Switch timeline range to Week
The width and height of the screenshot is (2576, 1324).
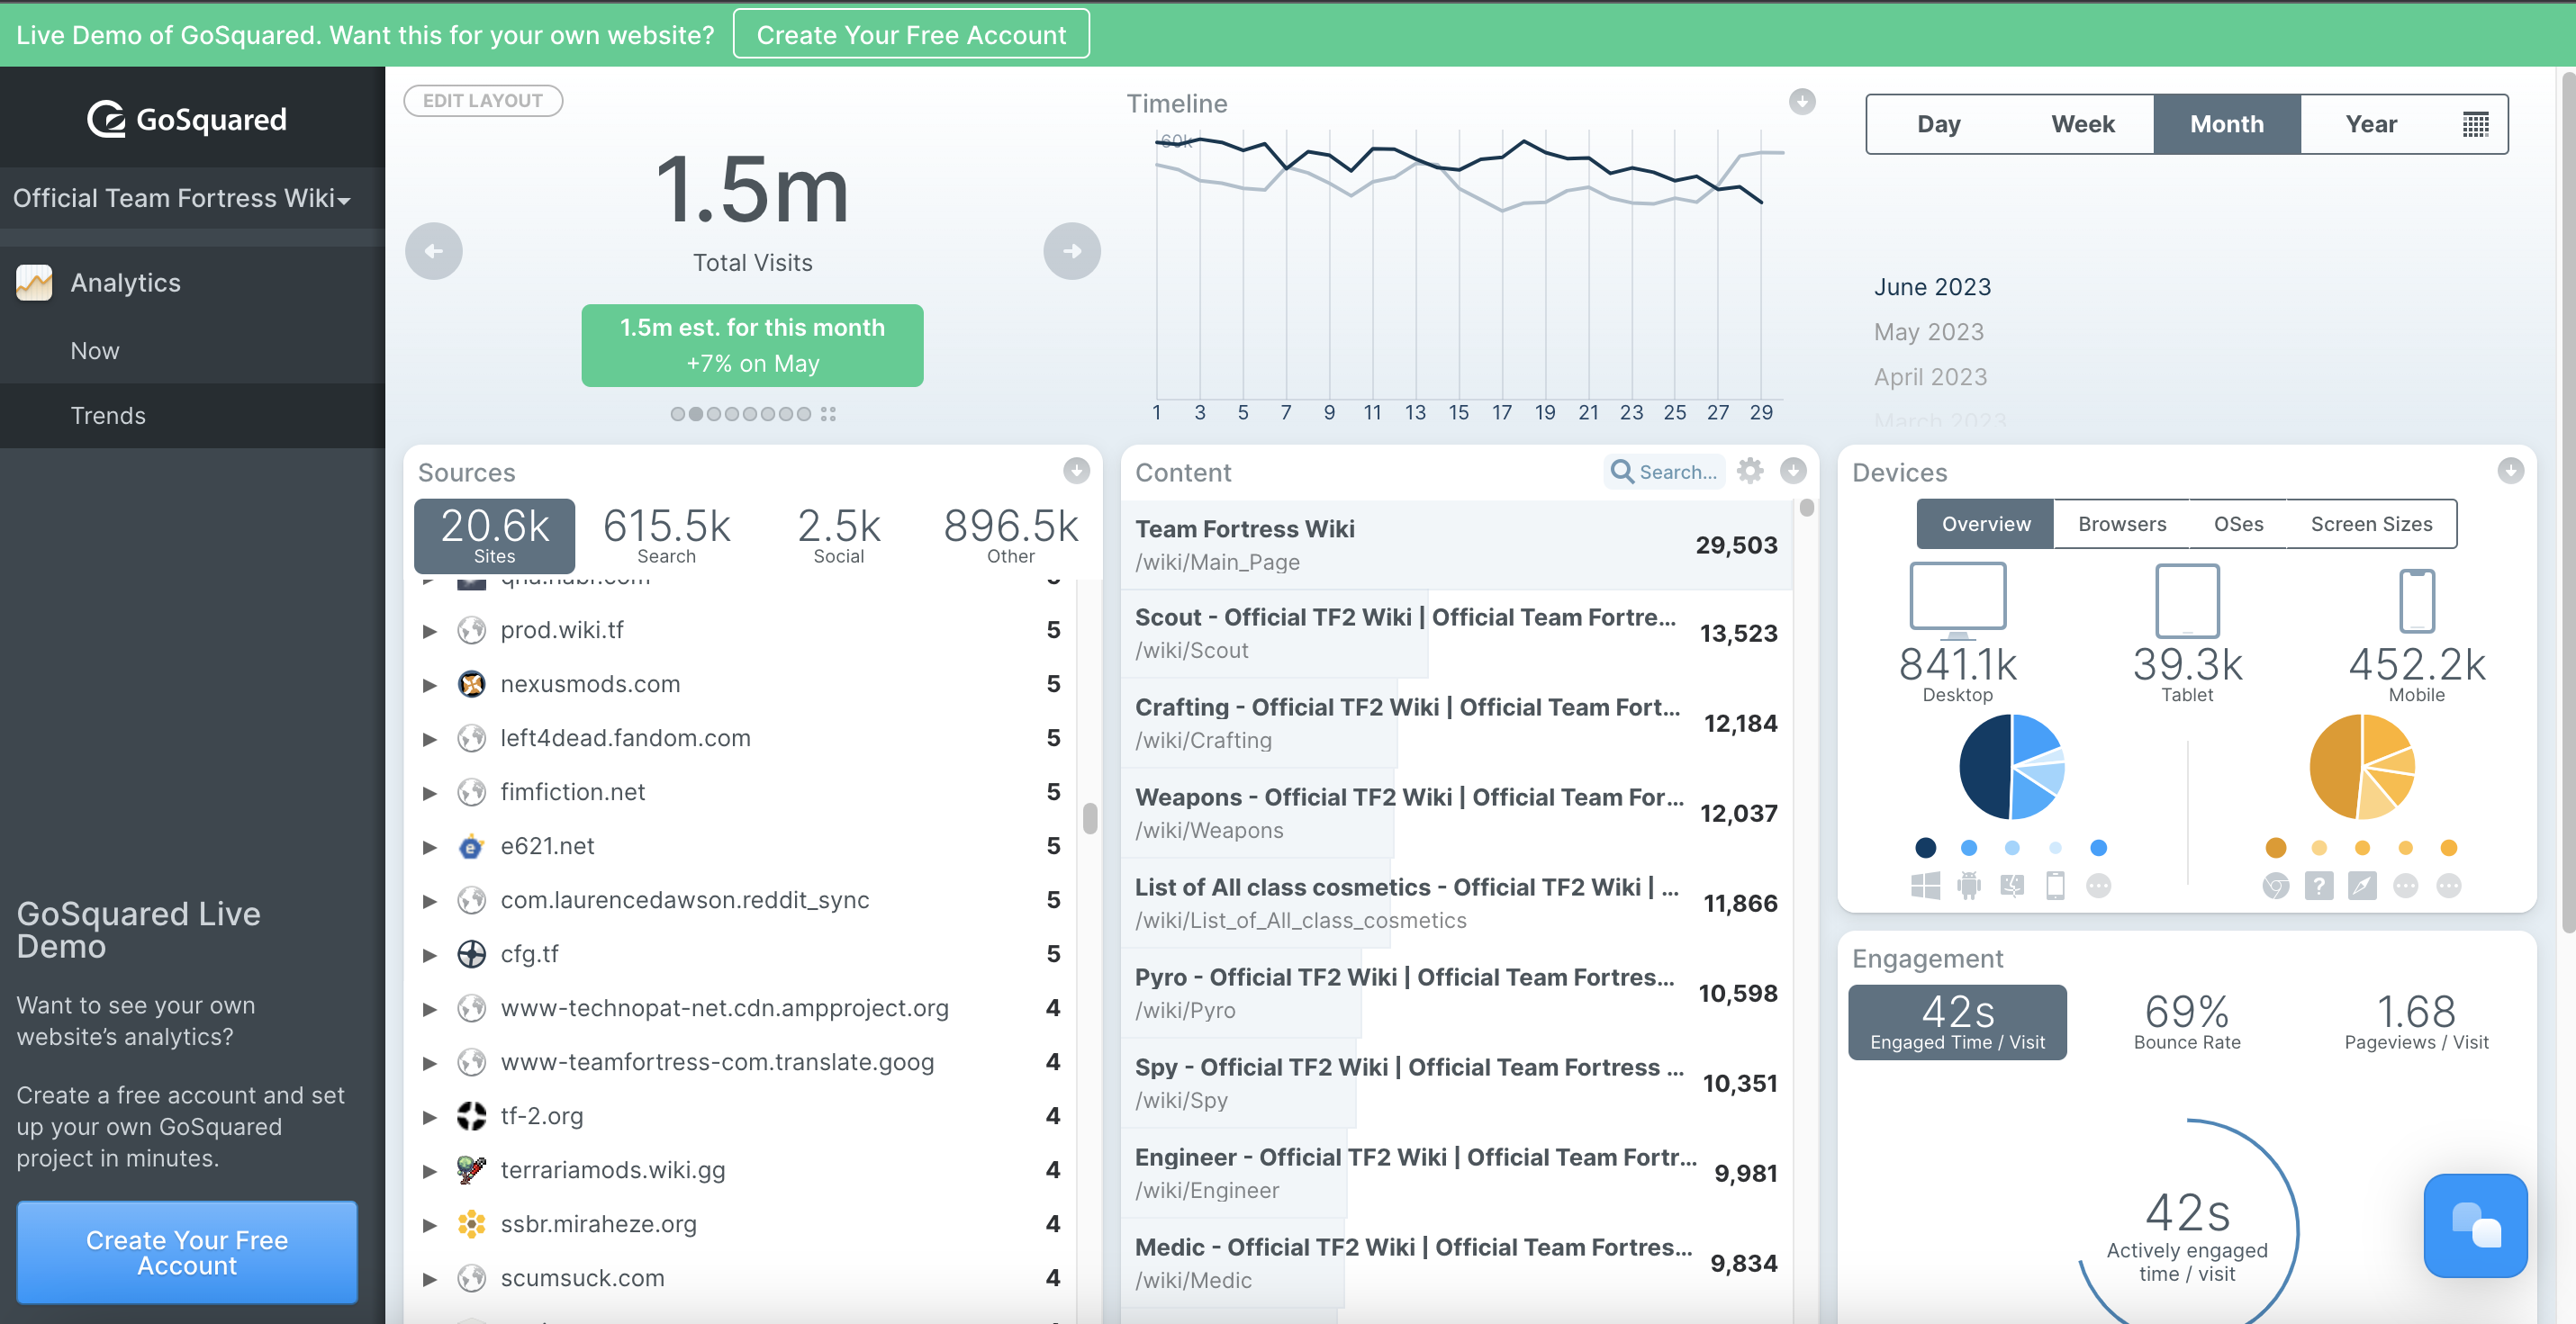click(2082, 124)
